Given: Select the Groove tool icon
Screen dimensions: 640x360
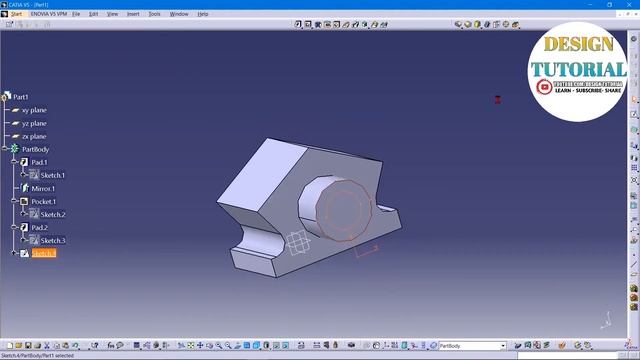Looking at the screenshot, I should (x=327, y=24).
